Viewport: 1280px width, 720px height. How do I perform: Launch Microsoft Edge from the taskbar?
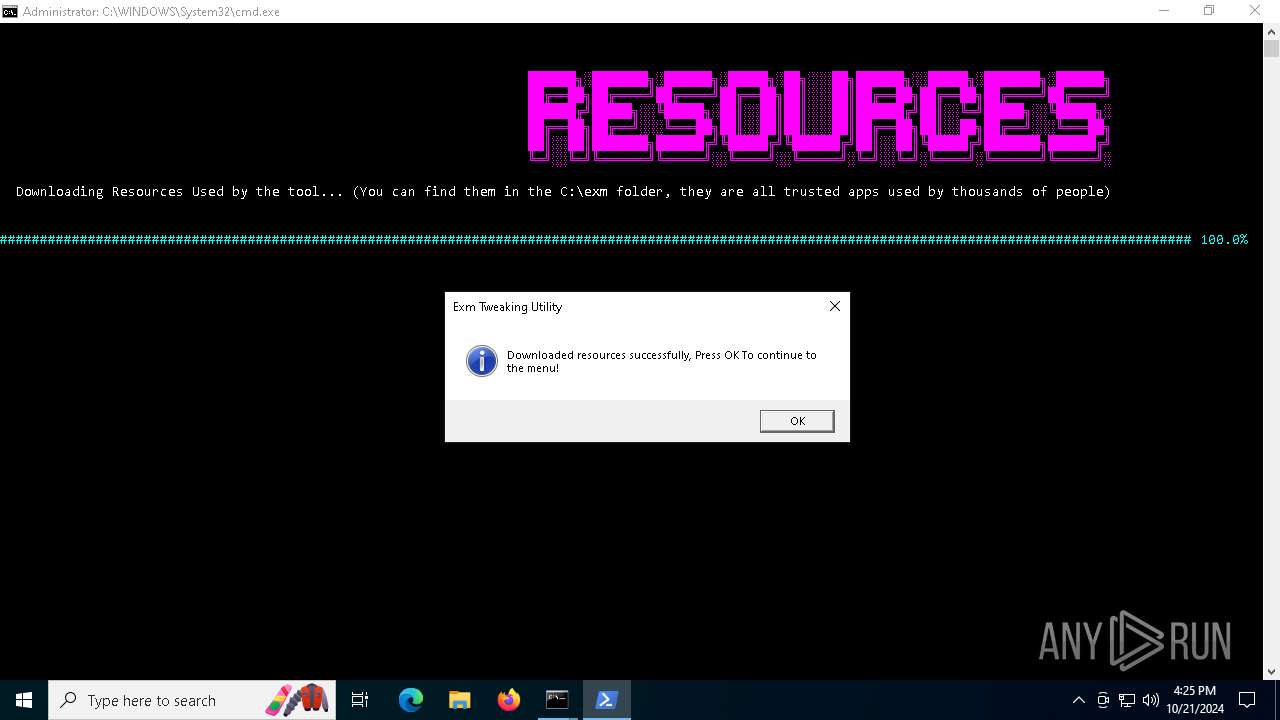[411, 700]
